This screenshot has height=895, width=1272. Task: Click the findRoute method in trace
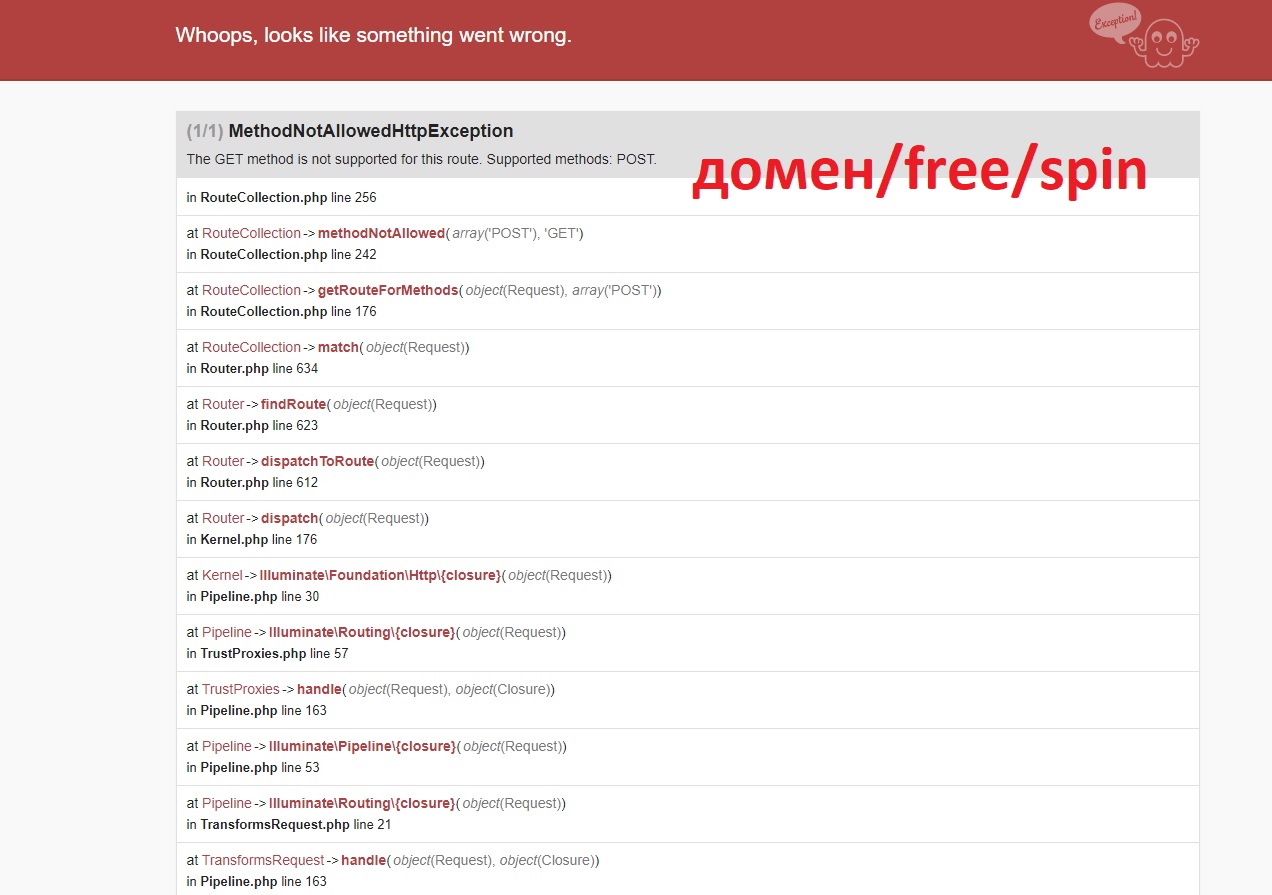click(x=293, y=404)
